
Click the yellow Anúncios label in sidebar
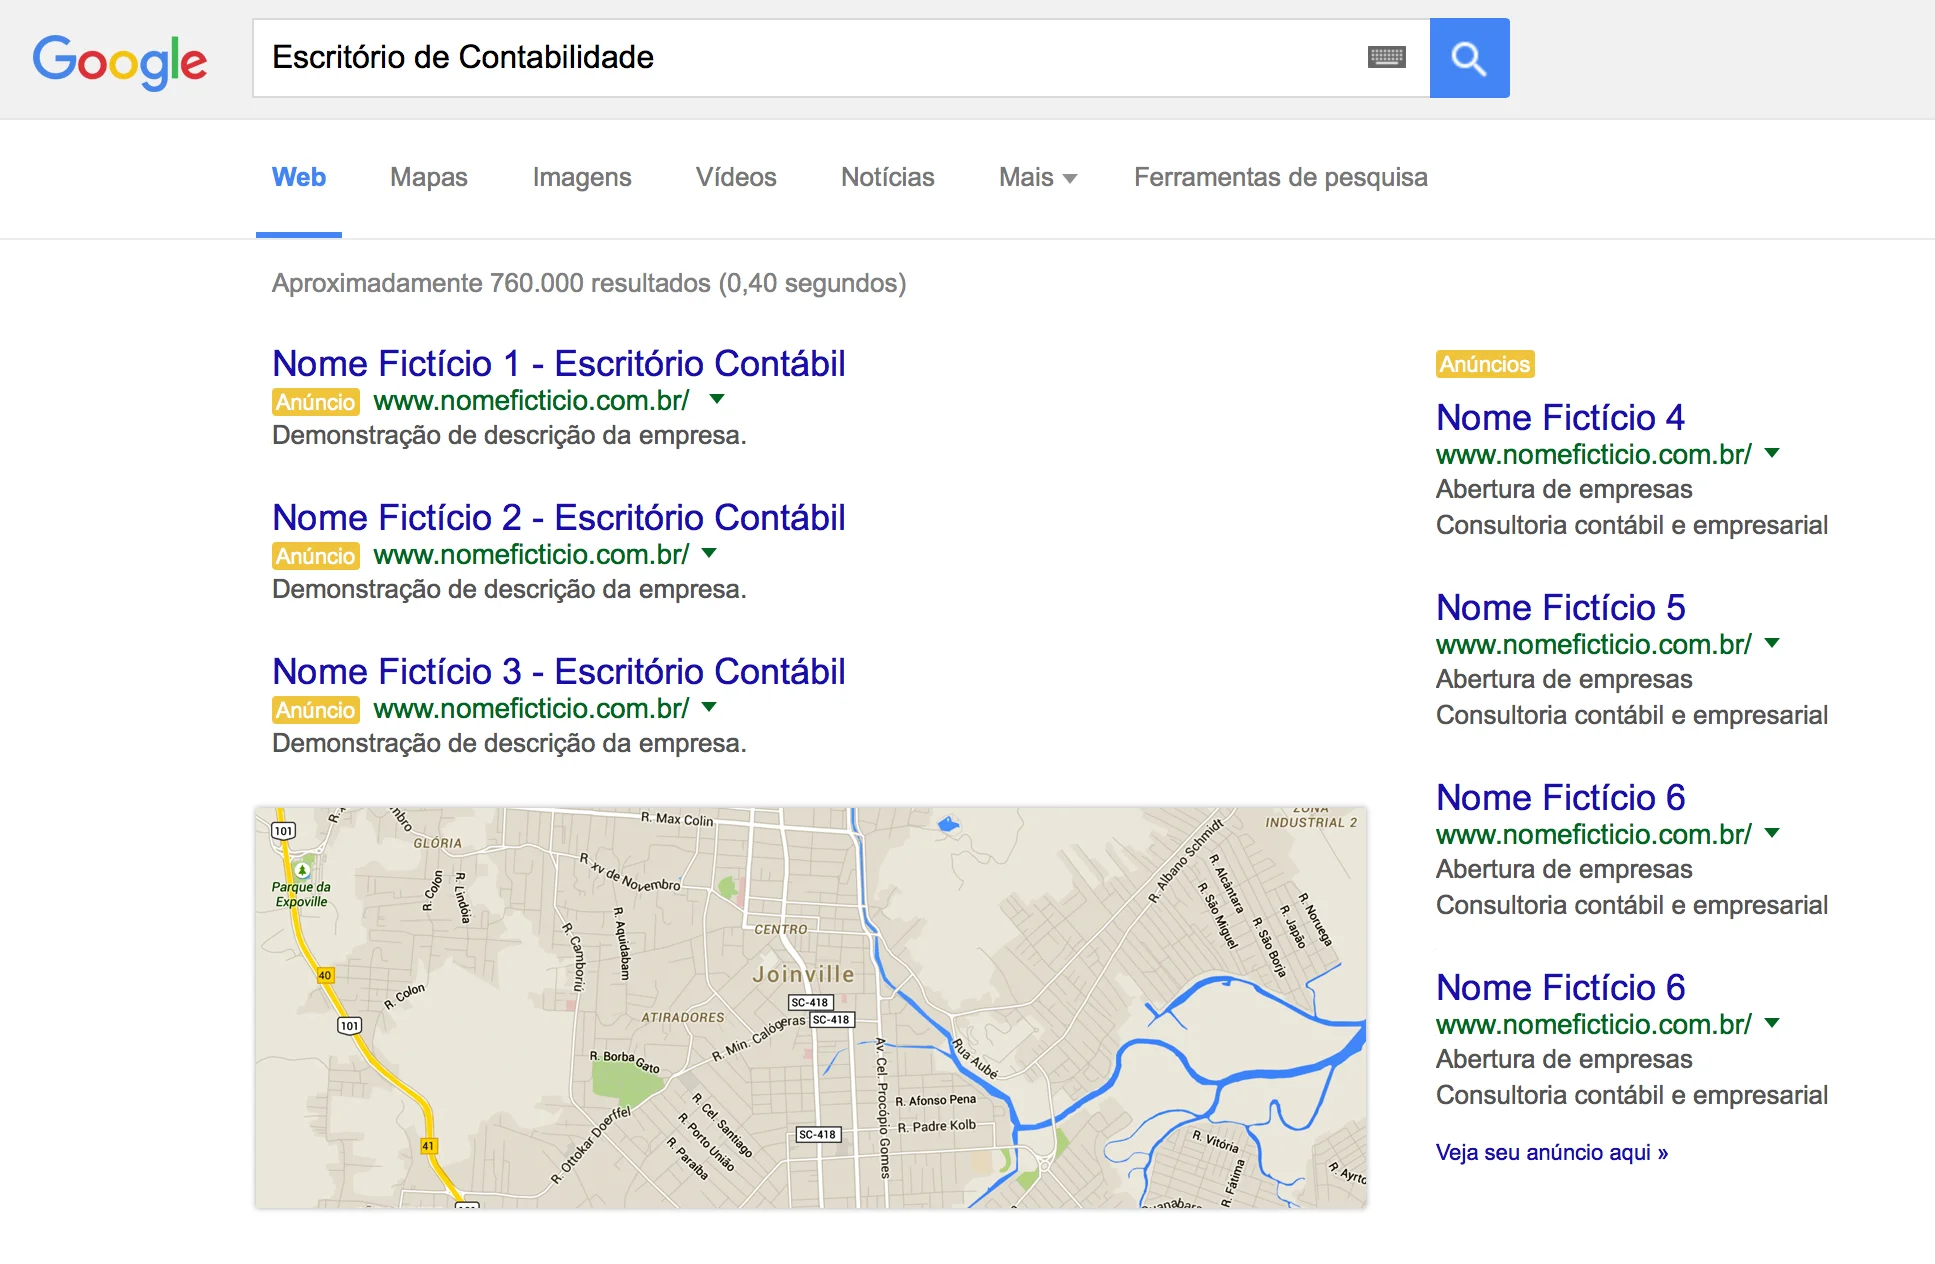(1484, 364)
